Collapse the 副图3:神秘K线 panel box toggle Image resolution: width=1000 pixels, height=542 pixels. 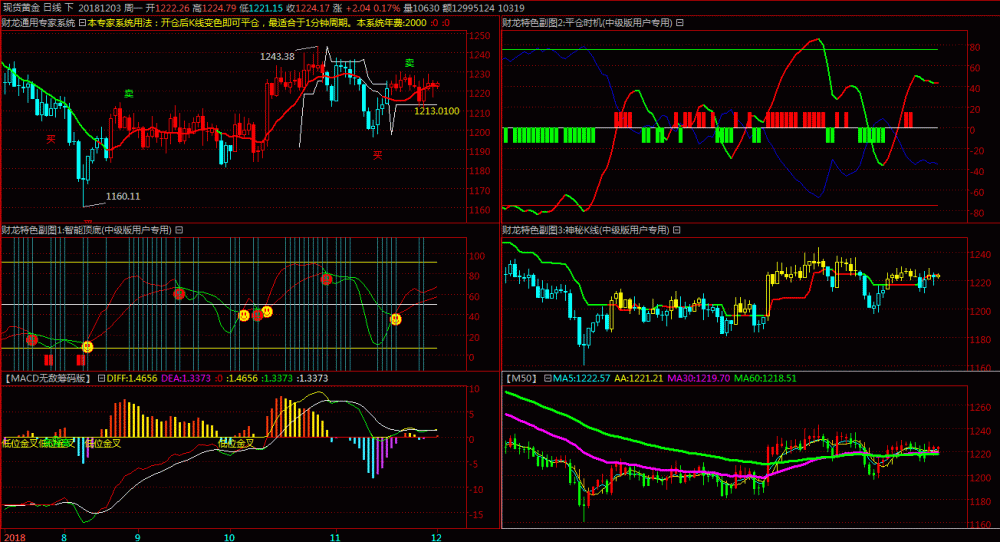pyautogui.click(x=677, y=230)
